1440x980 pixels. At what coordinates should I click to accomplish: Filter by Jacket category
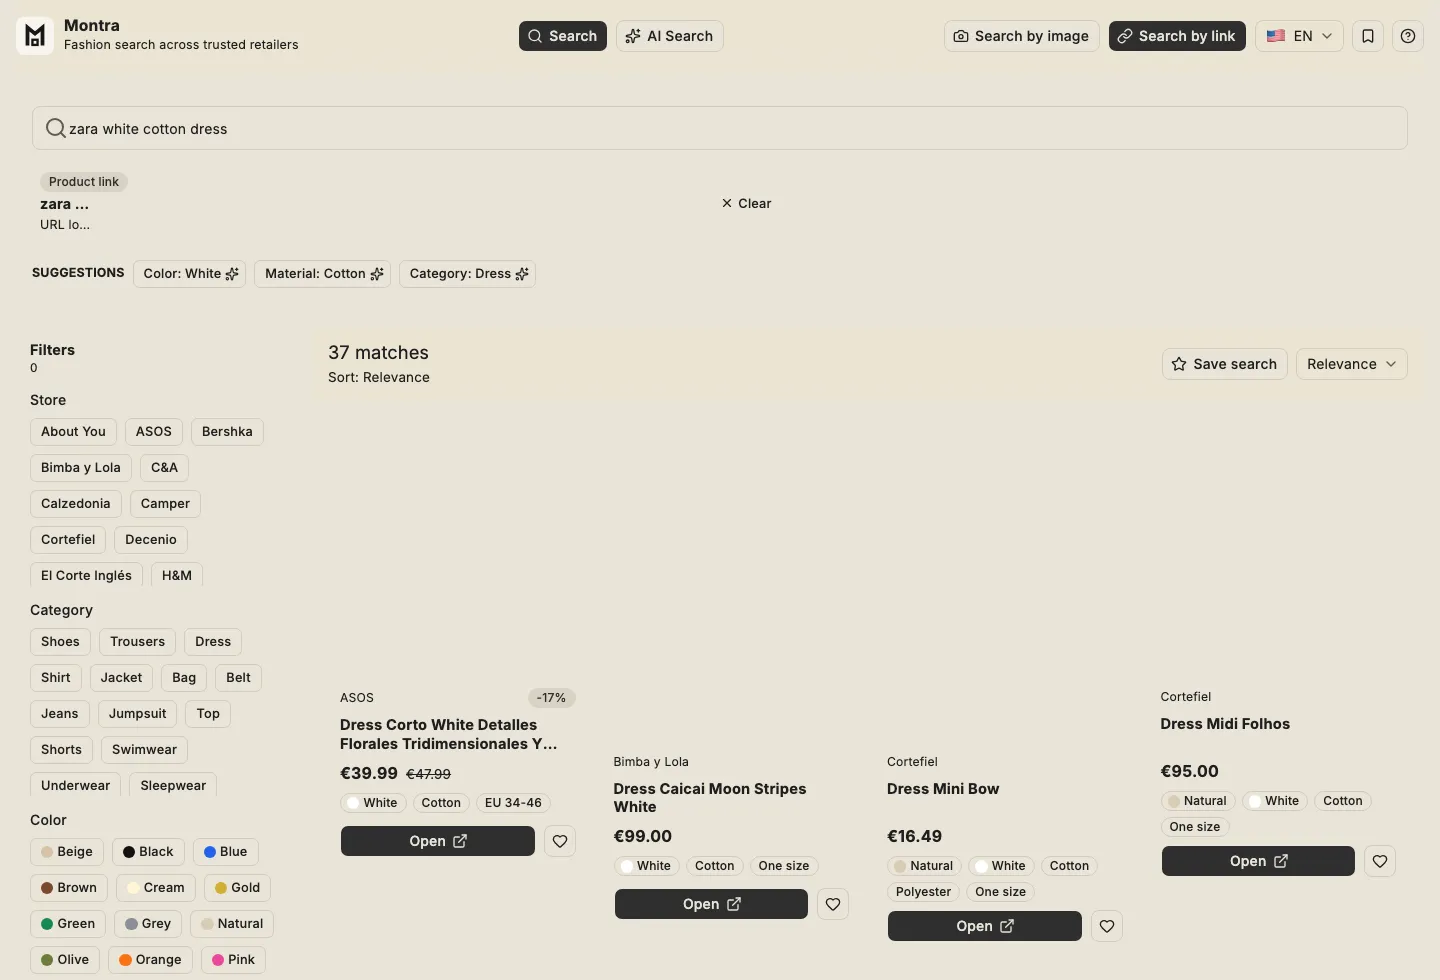(121, 678)
